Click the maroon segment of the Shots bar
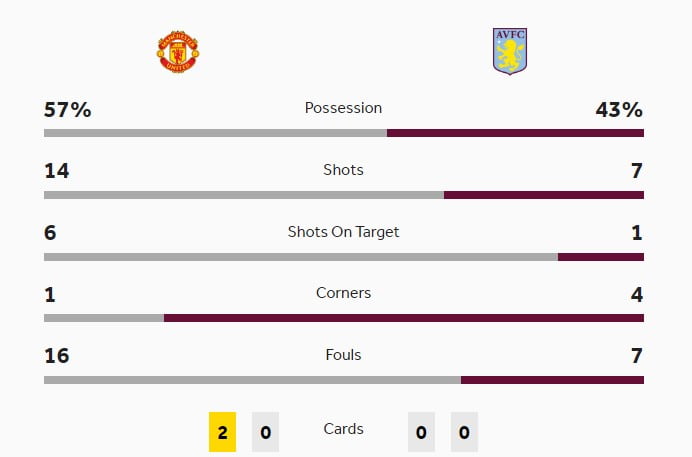 pos(544,195)
